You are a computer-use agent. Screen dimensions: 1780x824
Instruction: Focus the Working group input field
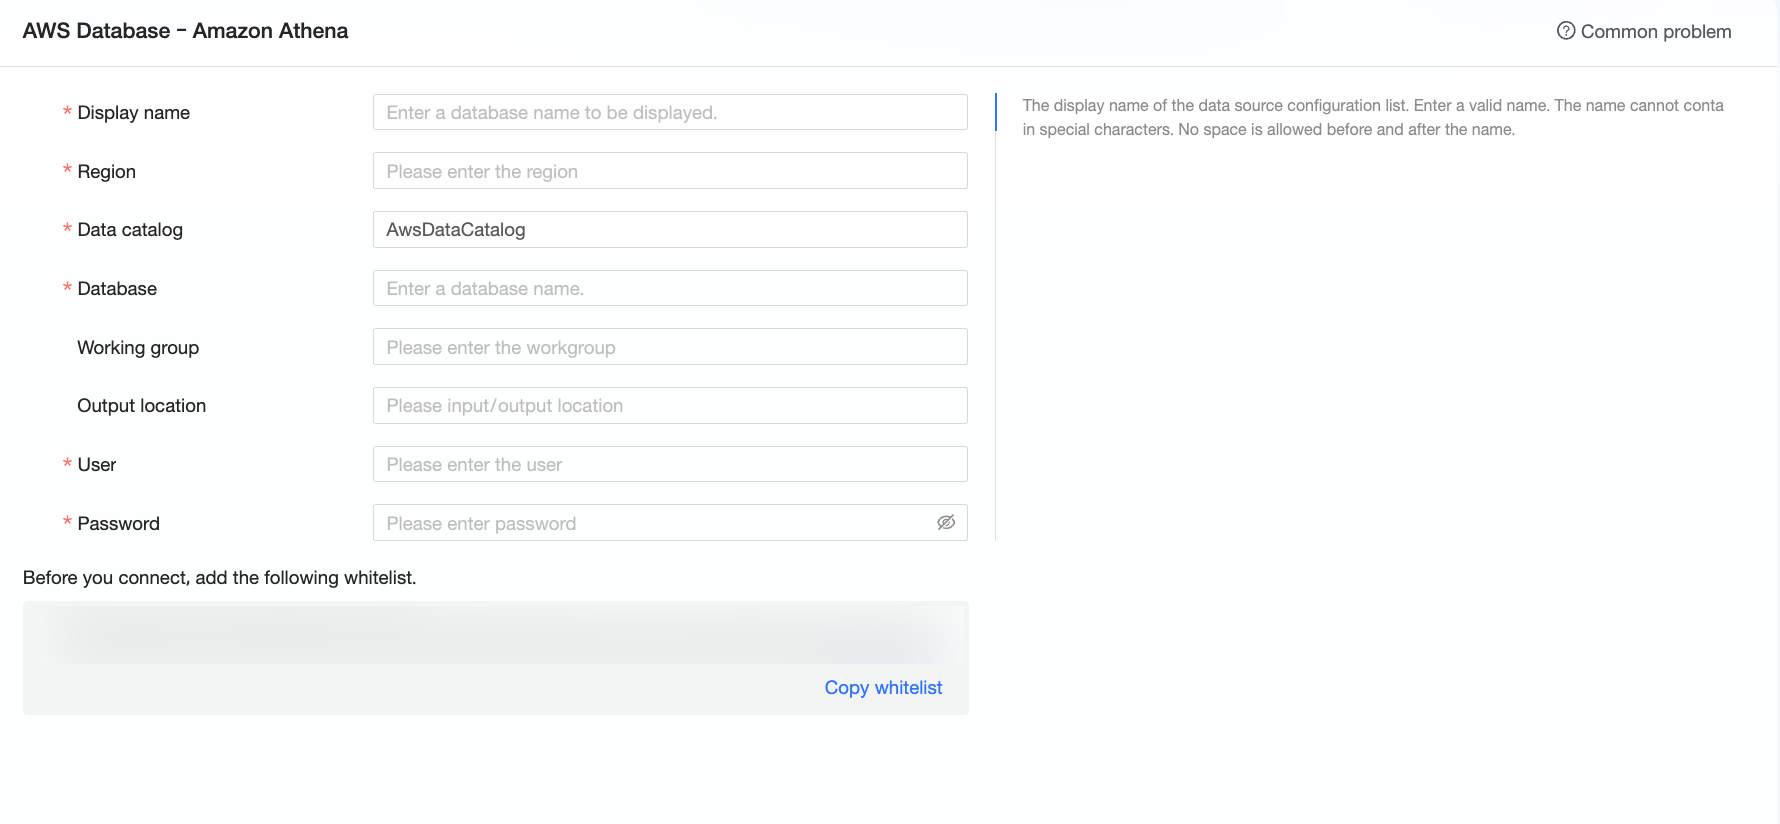tap(670, 348)
